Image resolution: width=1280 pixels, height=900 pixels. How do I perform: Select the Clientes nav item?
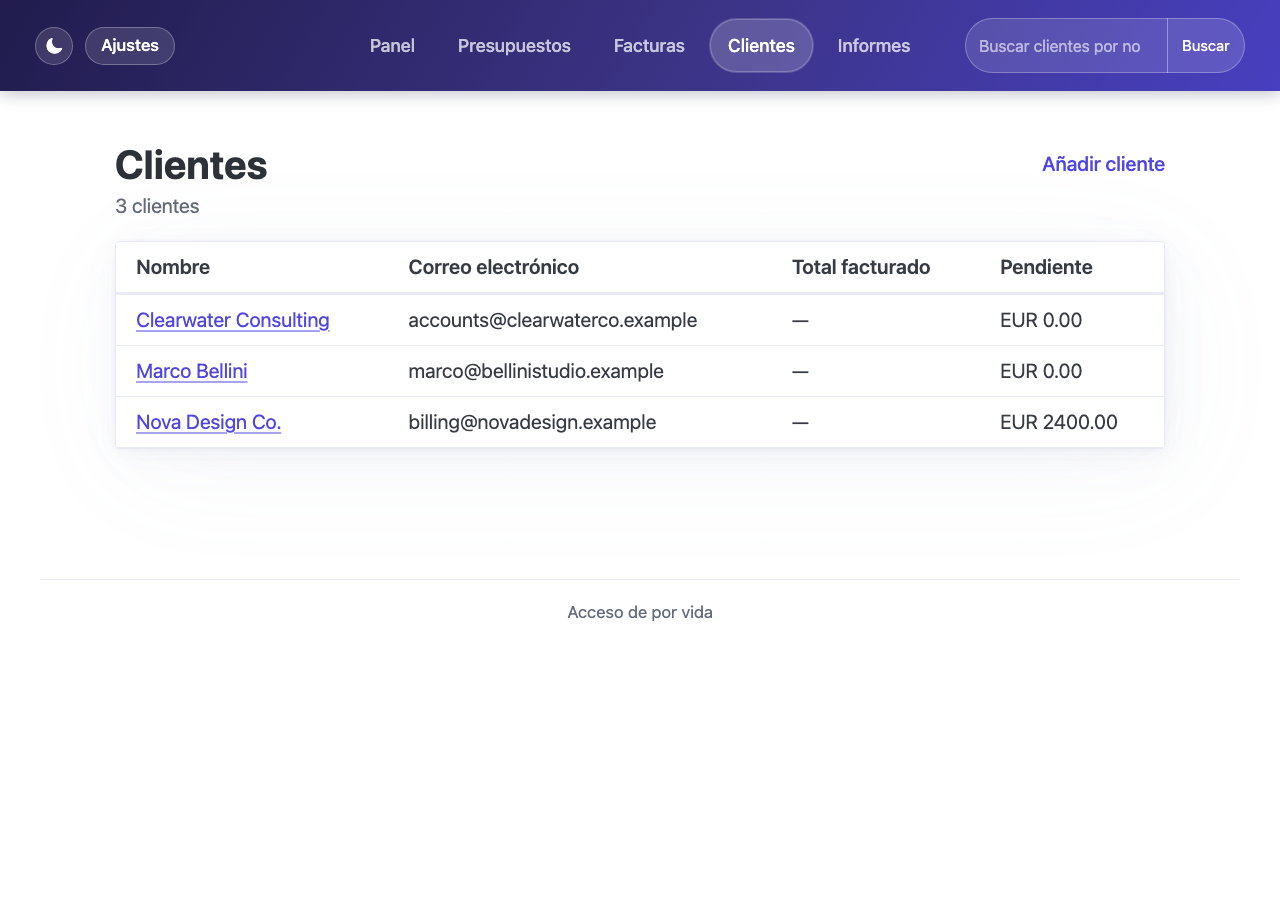pos(761,46)
